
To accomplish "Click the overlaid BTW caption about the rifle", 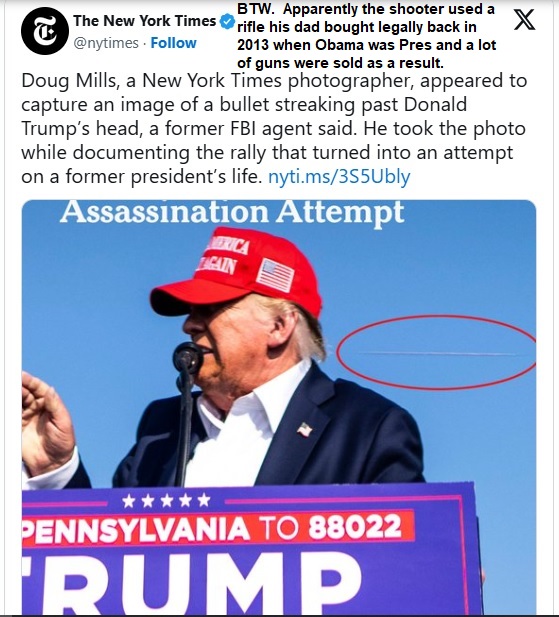I will (366, 36).
